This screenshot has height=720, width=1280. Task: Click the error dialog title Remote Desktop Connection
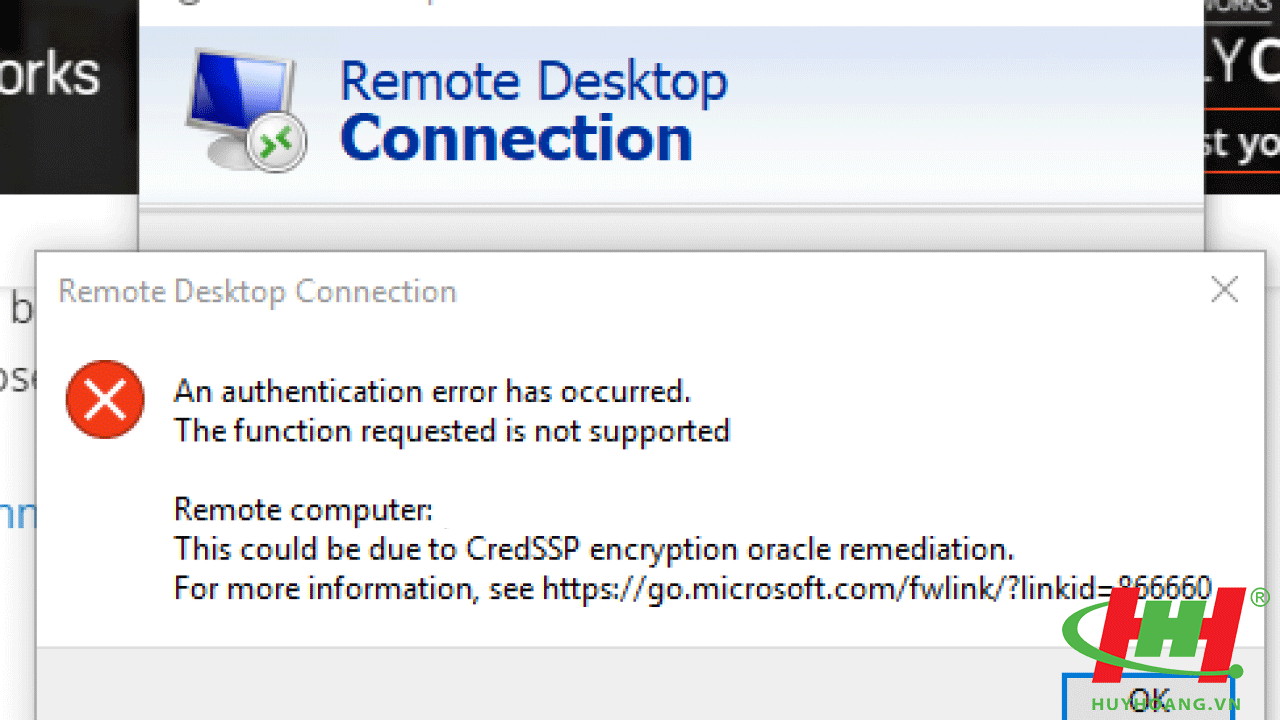pyautogui.click(x=258, y=292)
